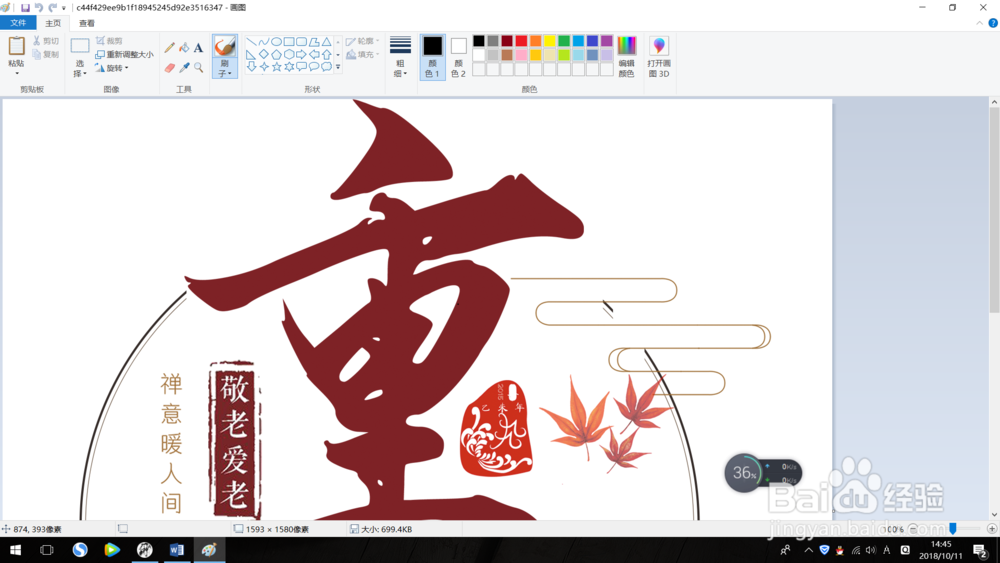This screenshot has height=563, width=1000.
Task: Open the Outline (轮廓) dropdown
Action: click(x=362, y=41)
